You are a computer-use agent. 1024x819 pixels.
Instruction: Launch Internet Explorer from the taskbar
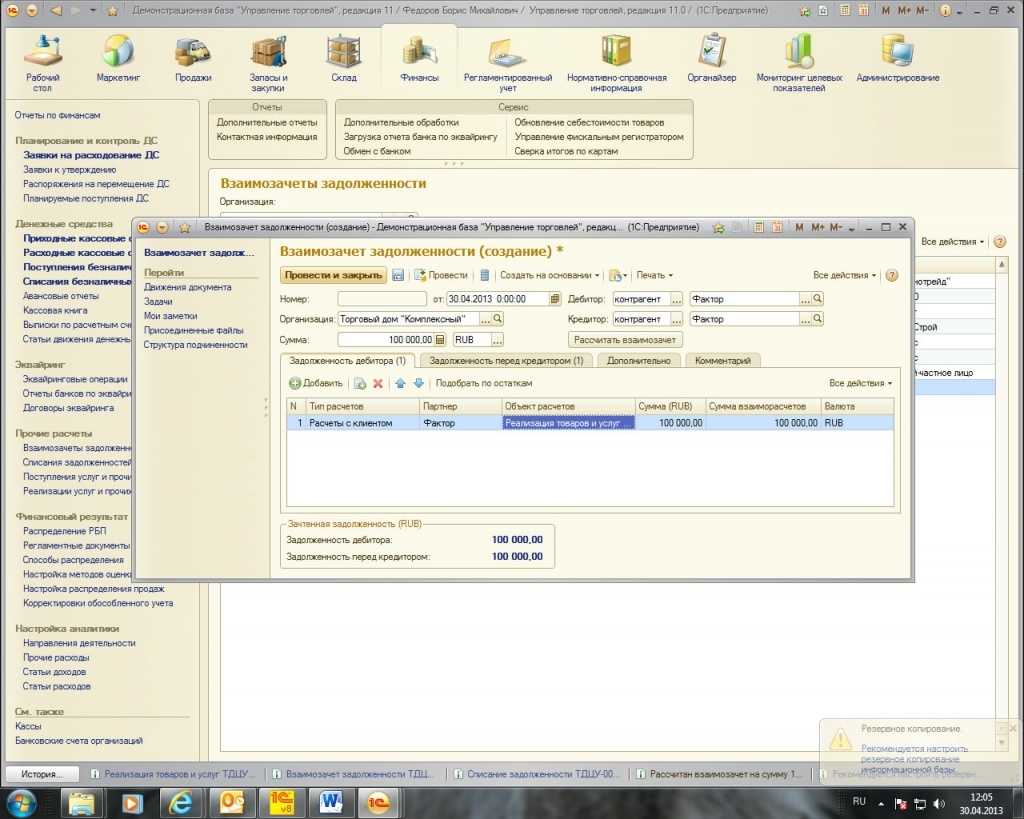click(182, 802)
